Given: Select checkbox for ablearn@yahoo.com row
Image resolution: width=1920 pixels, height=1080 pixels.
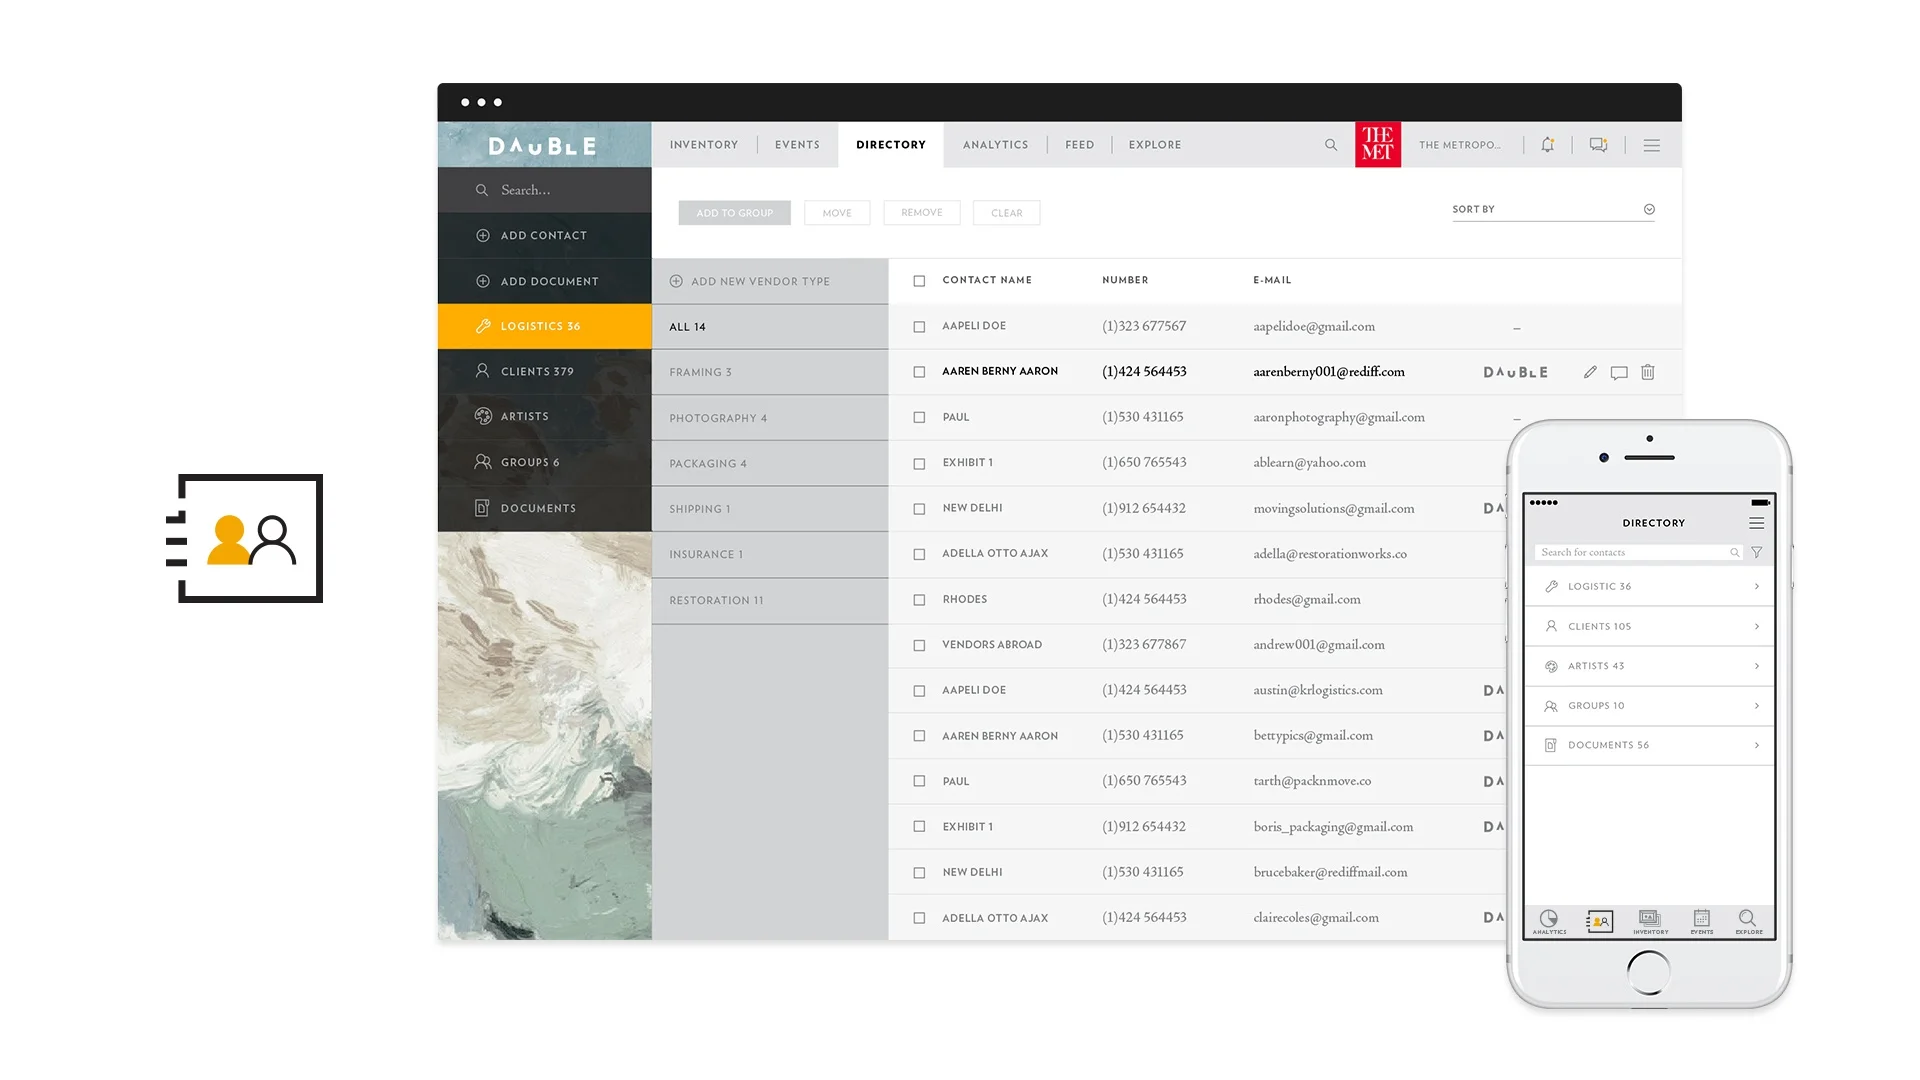Looking at the screenshot, I should (x=919, y=463).
